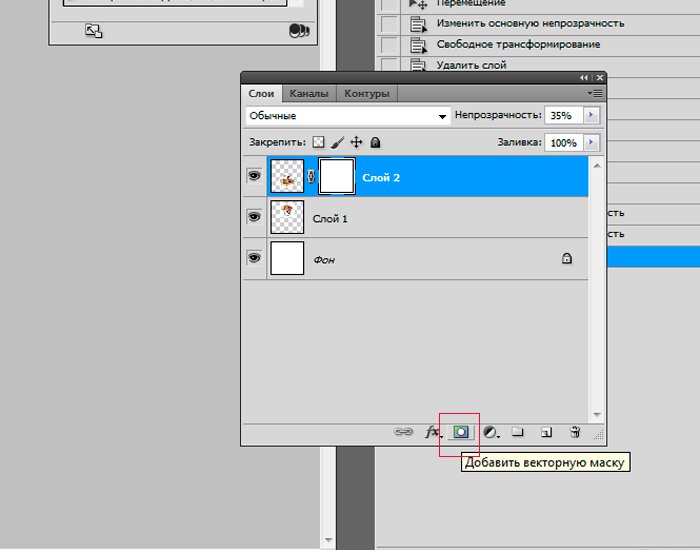Create a new adjustment layer
Screen dimensions: 700x550
click(490, 432)
